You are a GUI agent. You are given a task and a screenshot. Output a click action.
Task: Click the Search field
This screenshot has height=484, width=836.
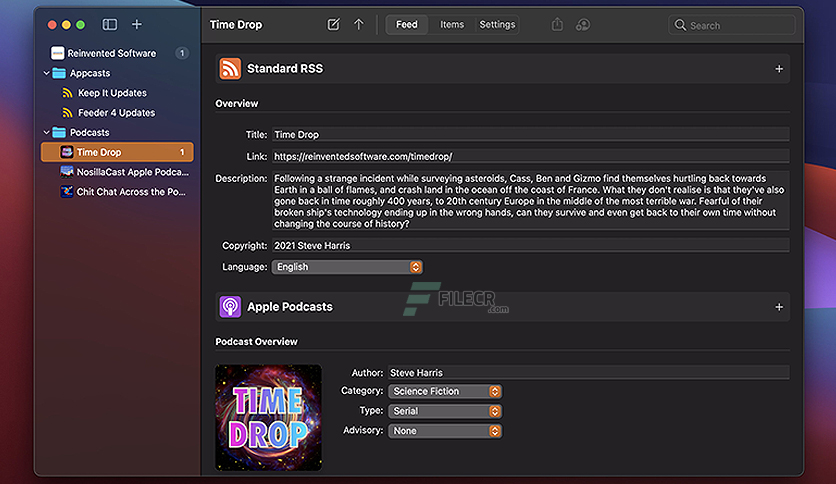point(732,25)
